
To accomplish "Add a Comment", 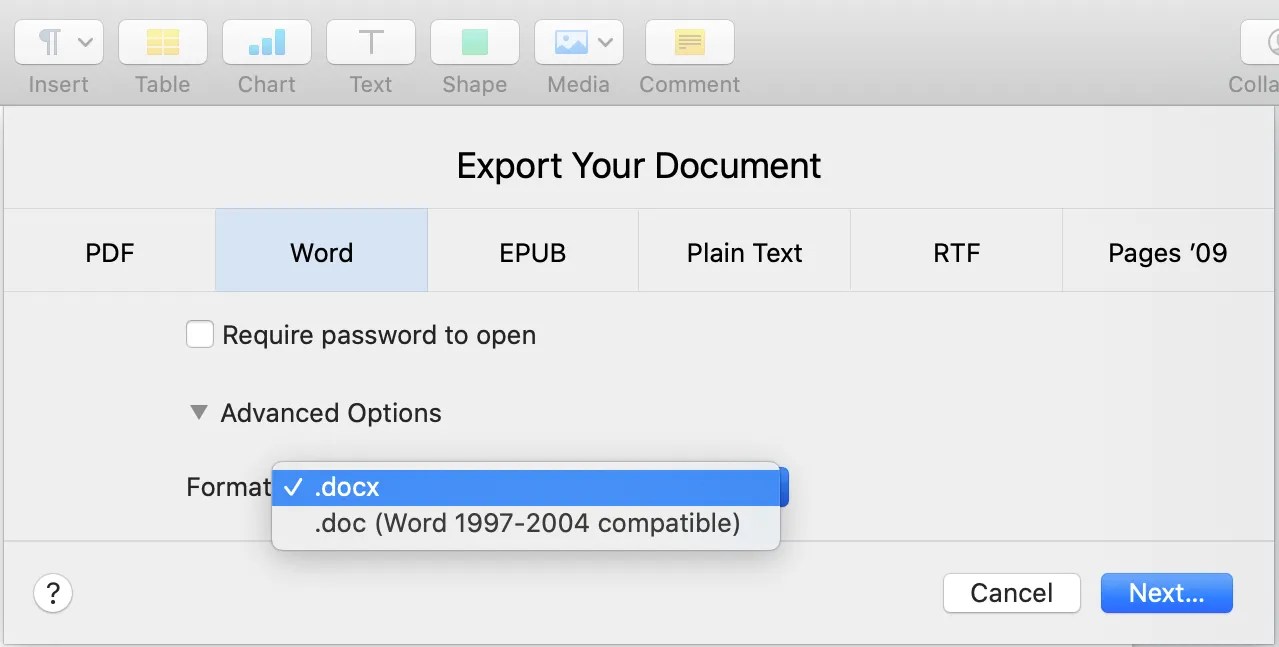I will point(689,41).
